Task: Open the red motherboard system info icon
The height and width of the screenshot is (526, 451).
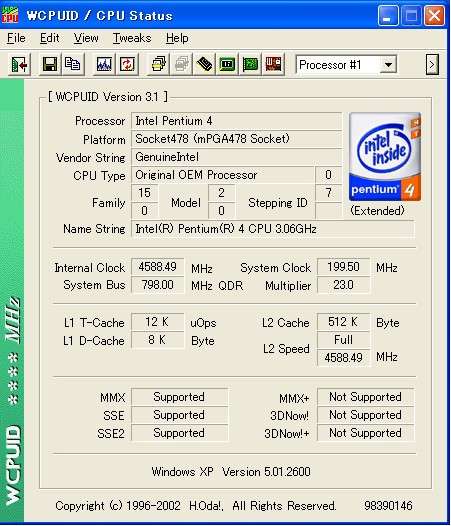Action: 273,64
